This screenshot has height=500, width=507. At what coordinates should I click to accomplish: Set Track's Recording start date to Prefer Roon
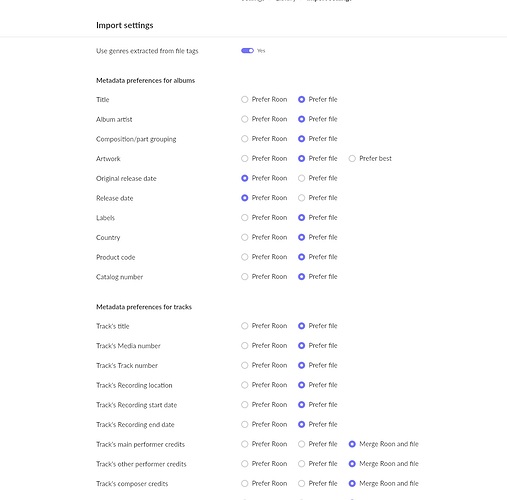coord(245,404)
